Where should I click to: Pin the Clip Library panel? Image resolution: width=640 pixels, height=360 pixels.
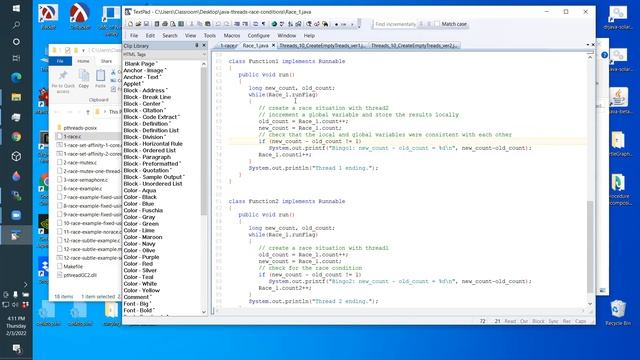pyautogui.click(x=196, y=45)
